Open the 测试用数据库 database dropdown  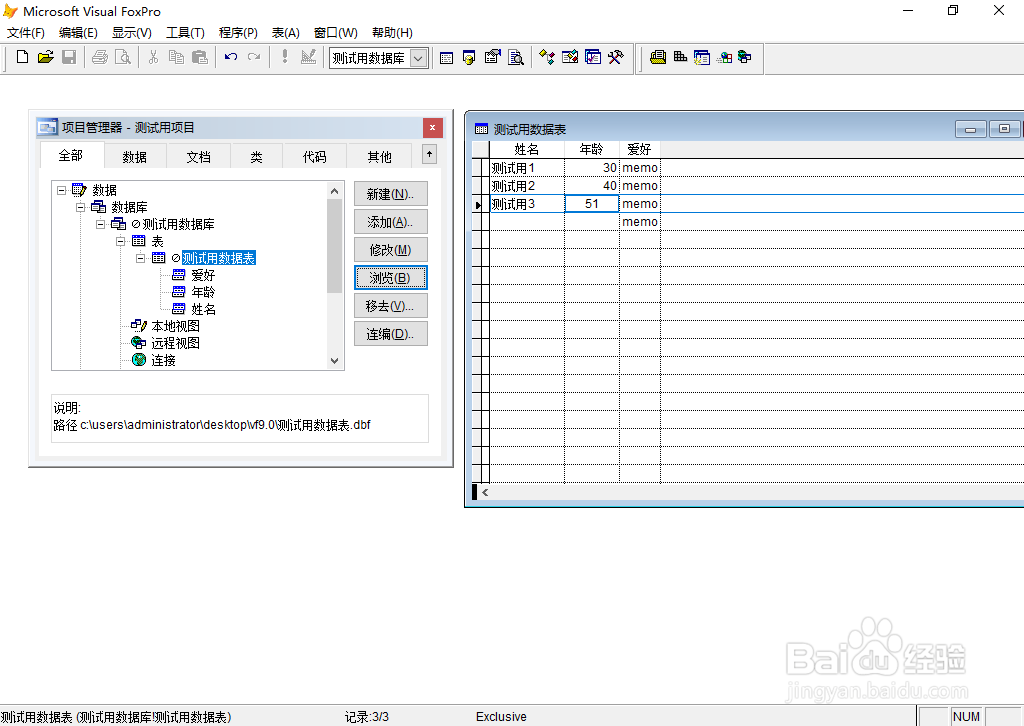point(419,58)
